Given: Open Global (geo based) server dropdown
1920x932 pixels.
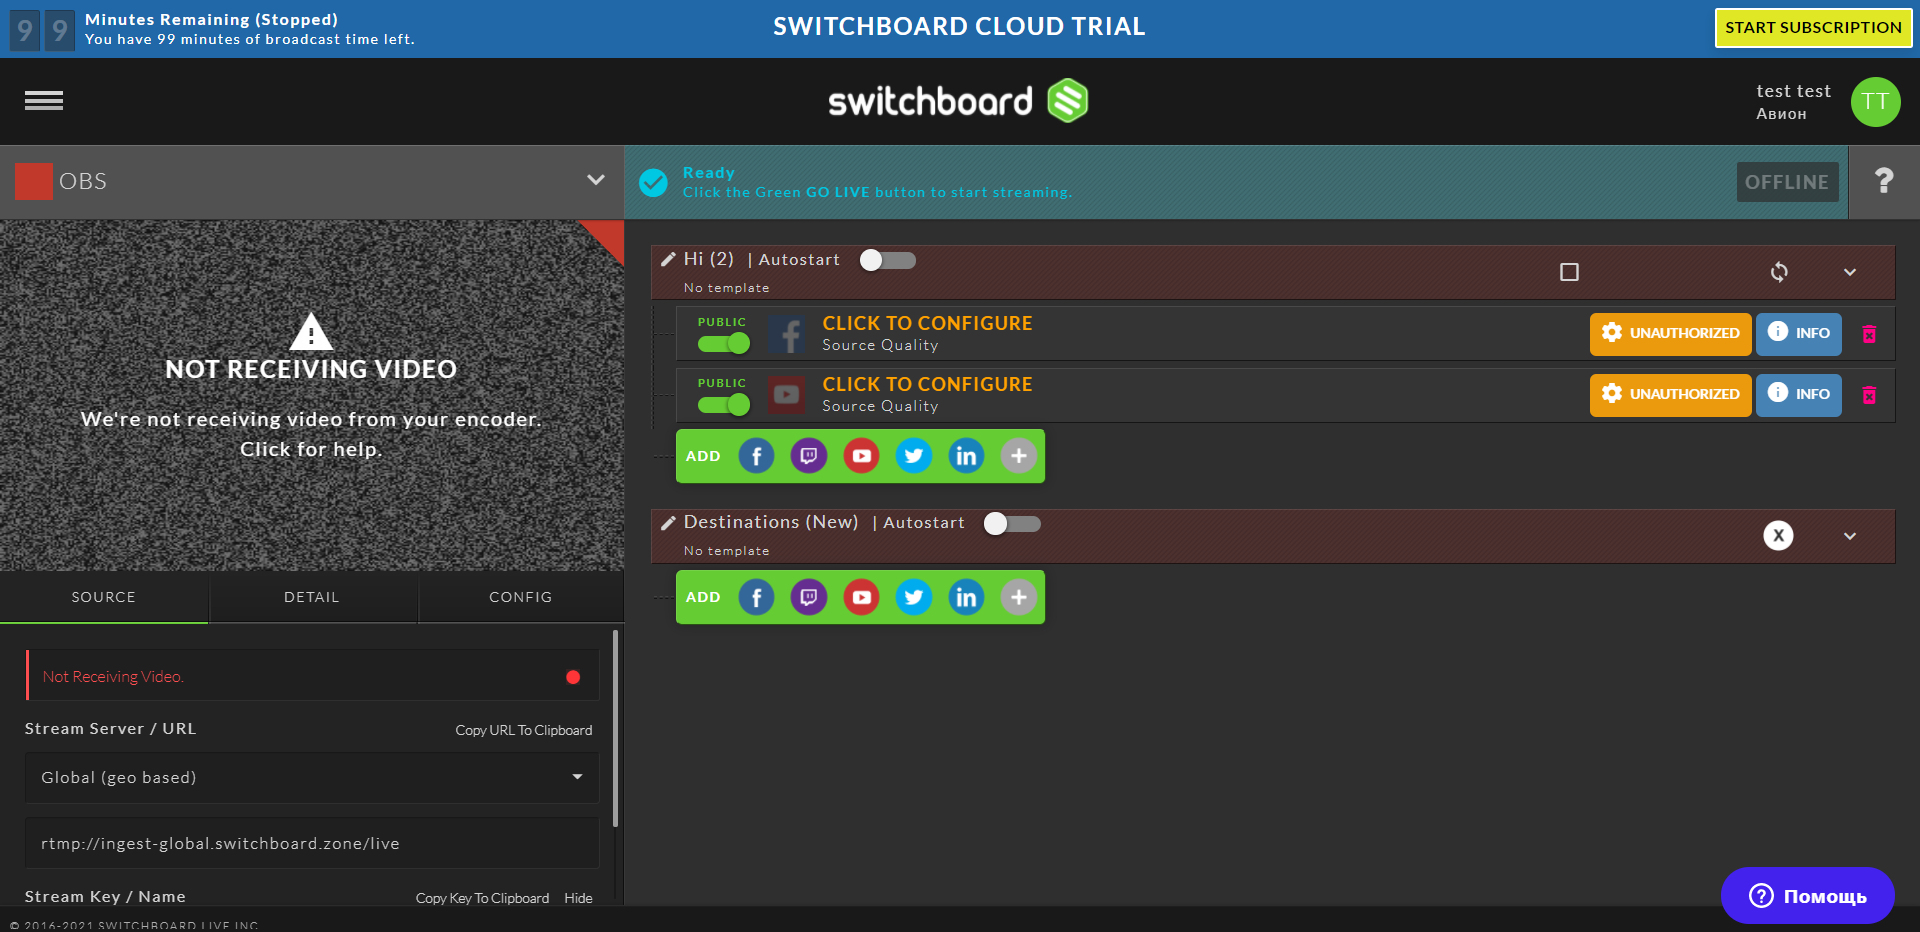Looking at the screenshot, I should pyautogui.click(x=312, y=778).
